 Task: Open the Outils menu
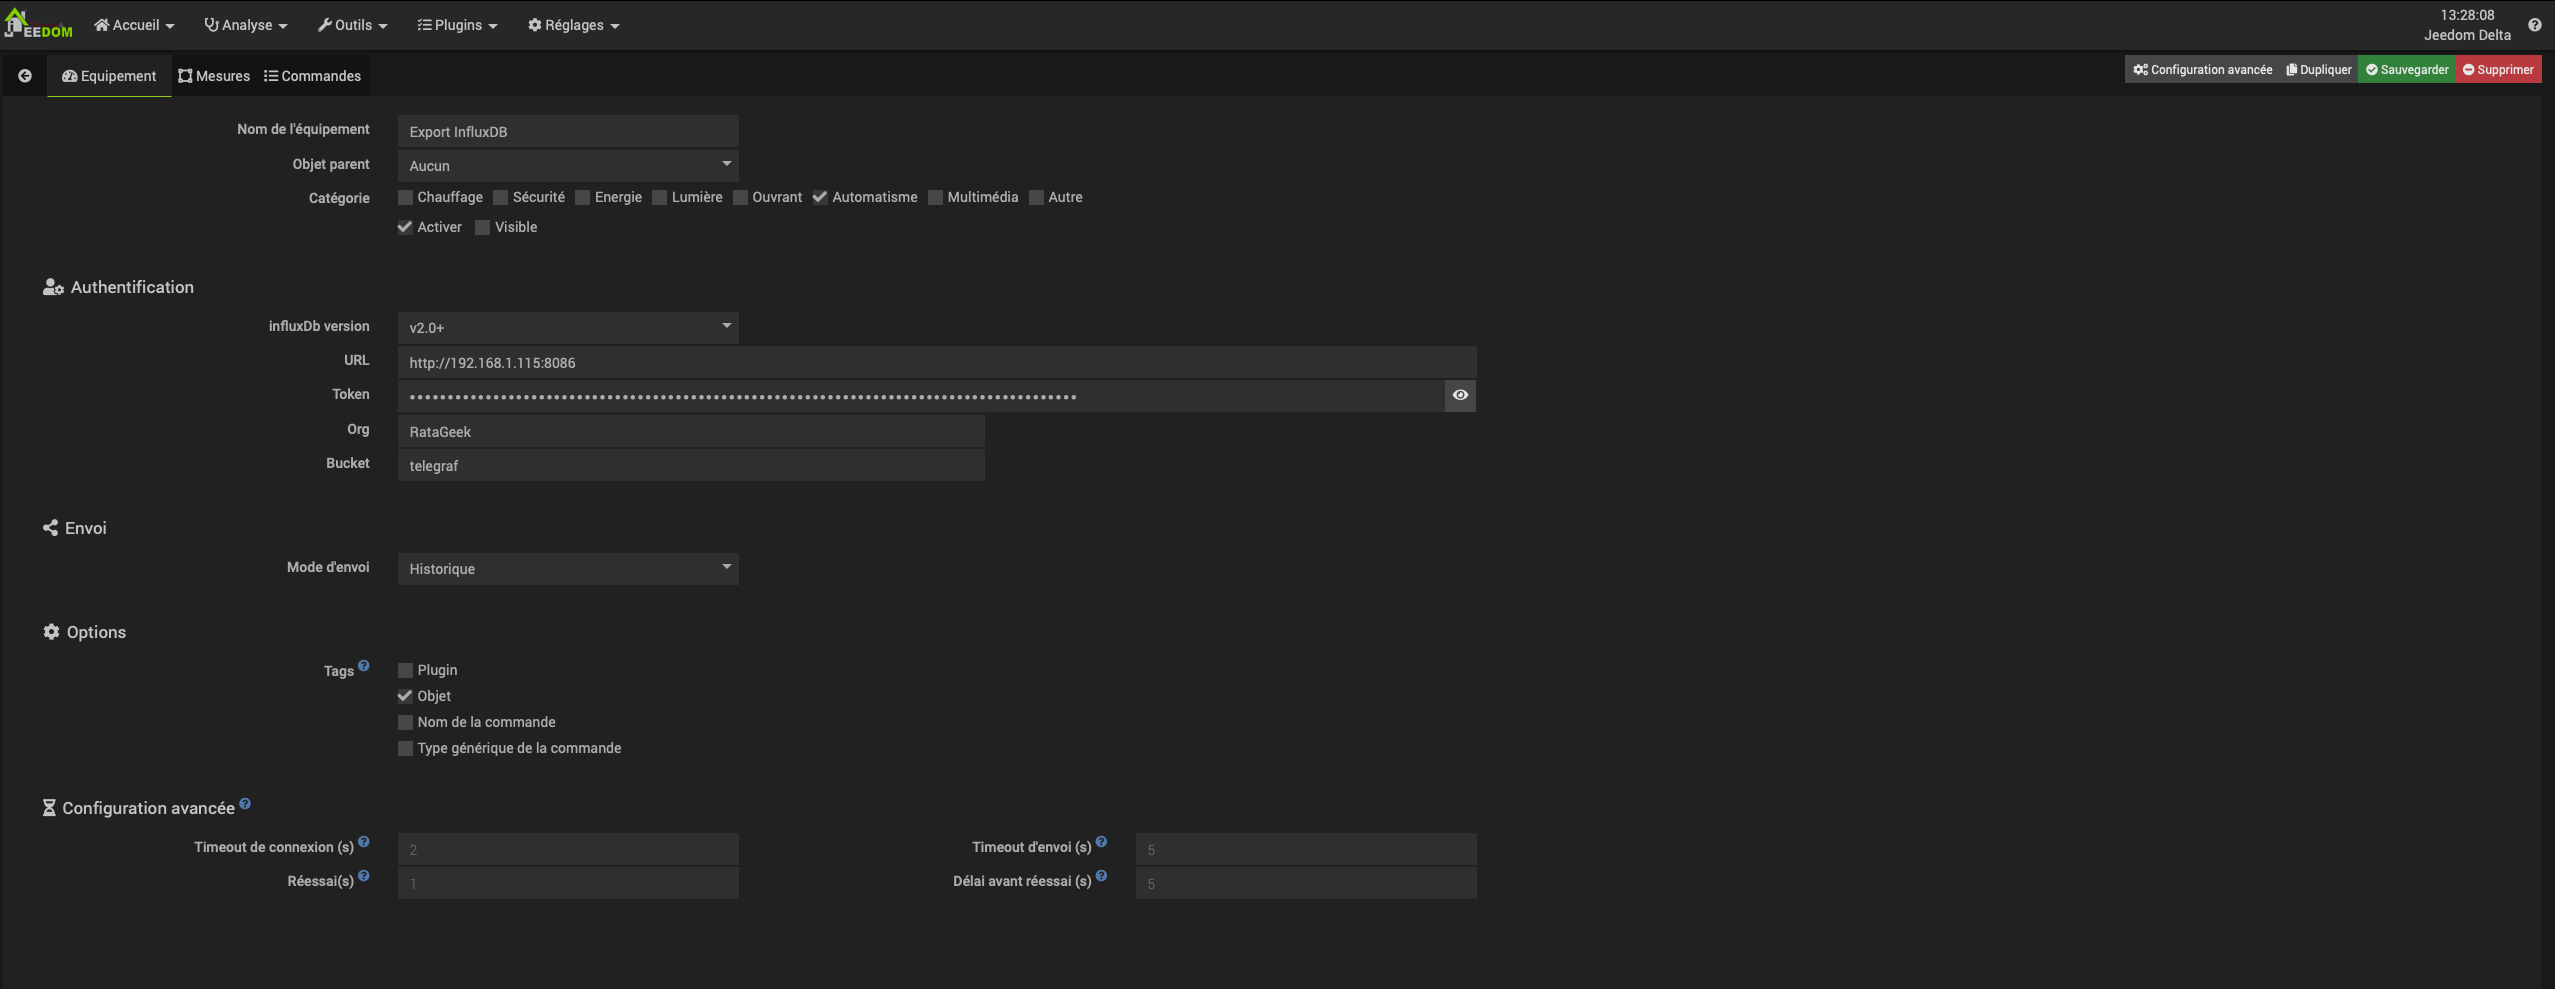coord(352,25)
